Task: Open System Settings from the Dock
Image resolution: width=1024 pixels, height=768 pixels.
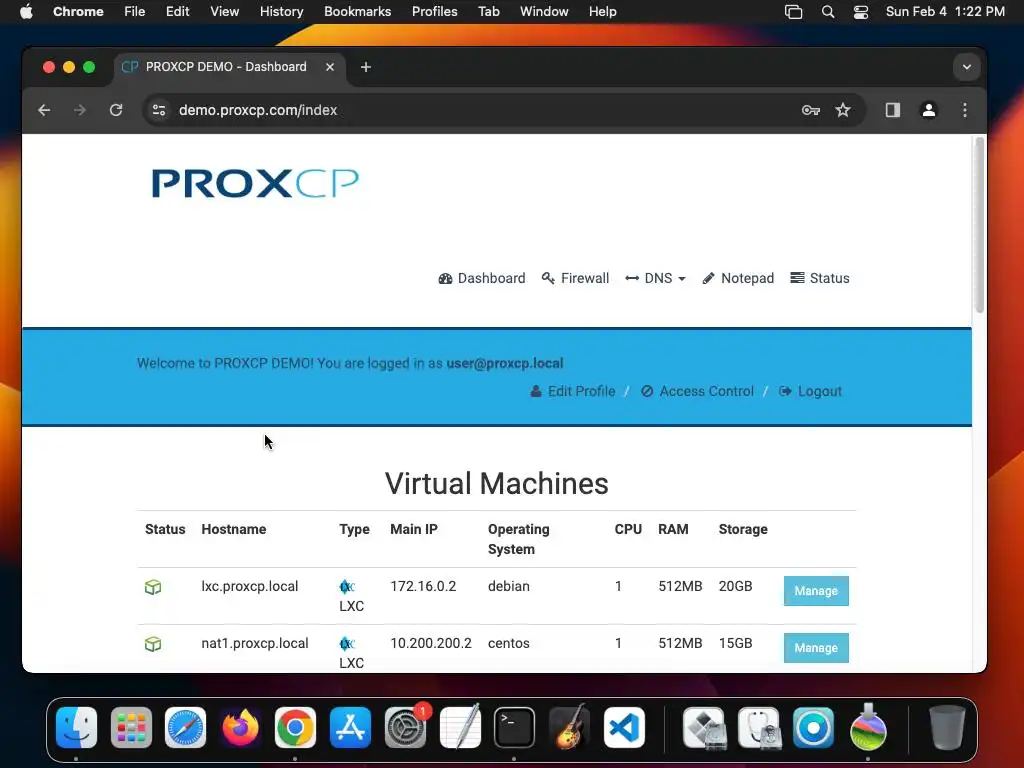Action: 406,728
